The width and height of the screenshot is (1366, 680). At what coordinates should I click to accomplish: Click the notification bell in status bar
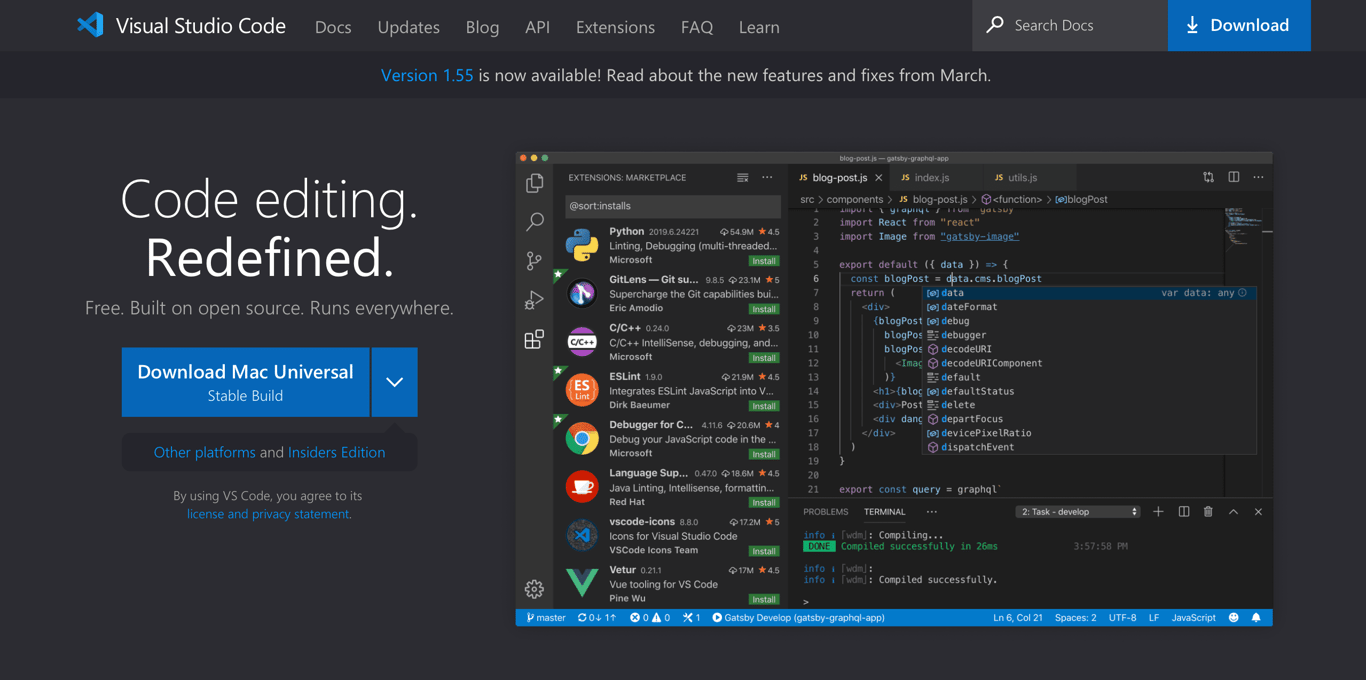(x=1256, y=618)
